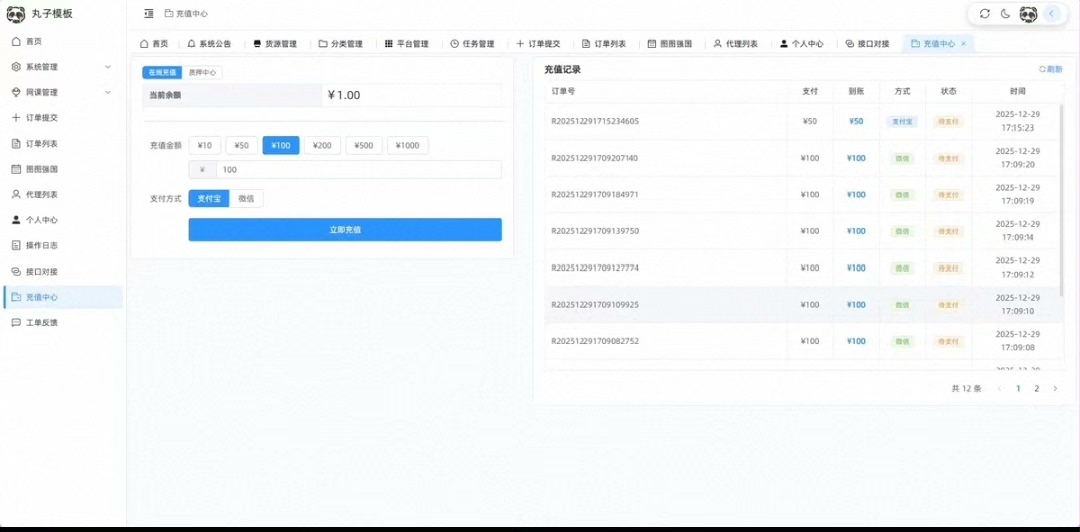This screenshot has width=1080, height=532.
Task: Choose 微信 as payment method
Action: coord(246,199)
